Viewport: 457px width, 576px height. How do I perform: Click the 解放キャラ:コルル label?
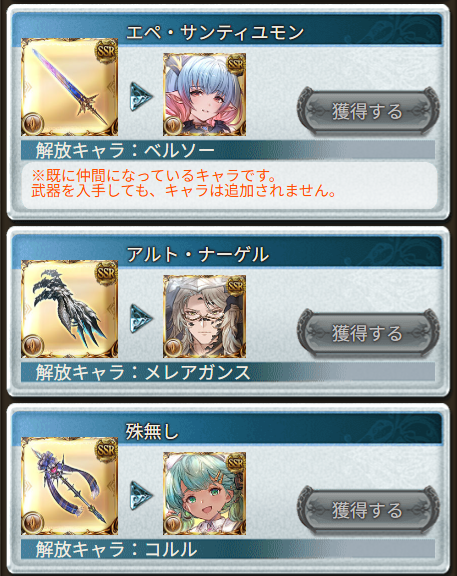coord(116,549)
